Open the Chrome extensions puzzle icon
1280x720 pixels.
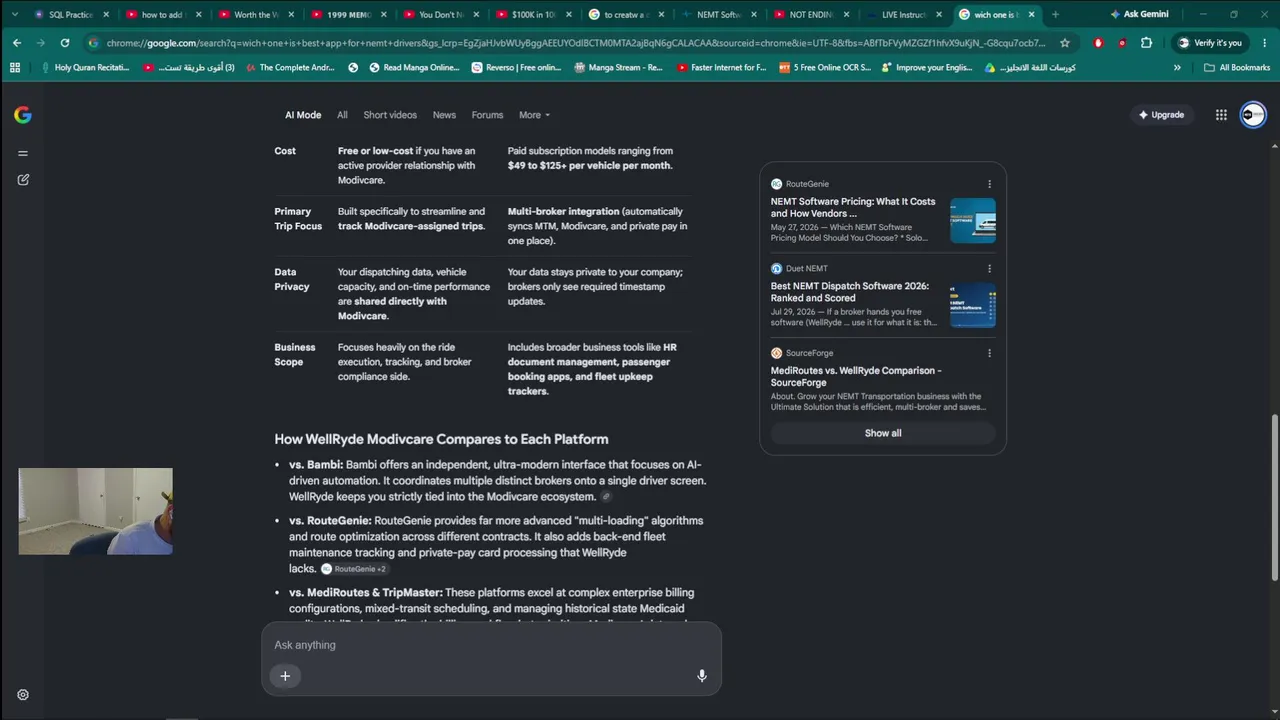(1146, 43)
